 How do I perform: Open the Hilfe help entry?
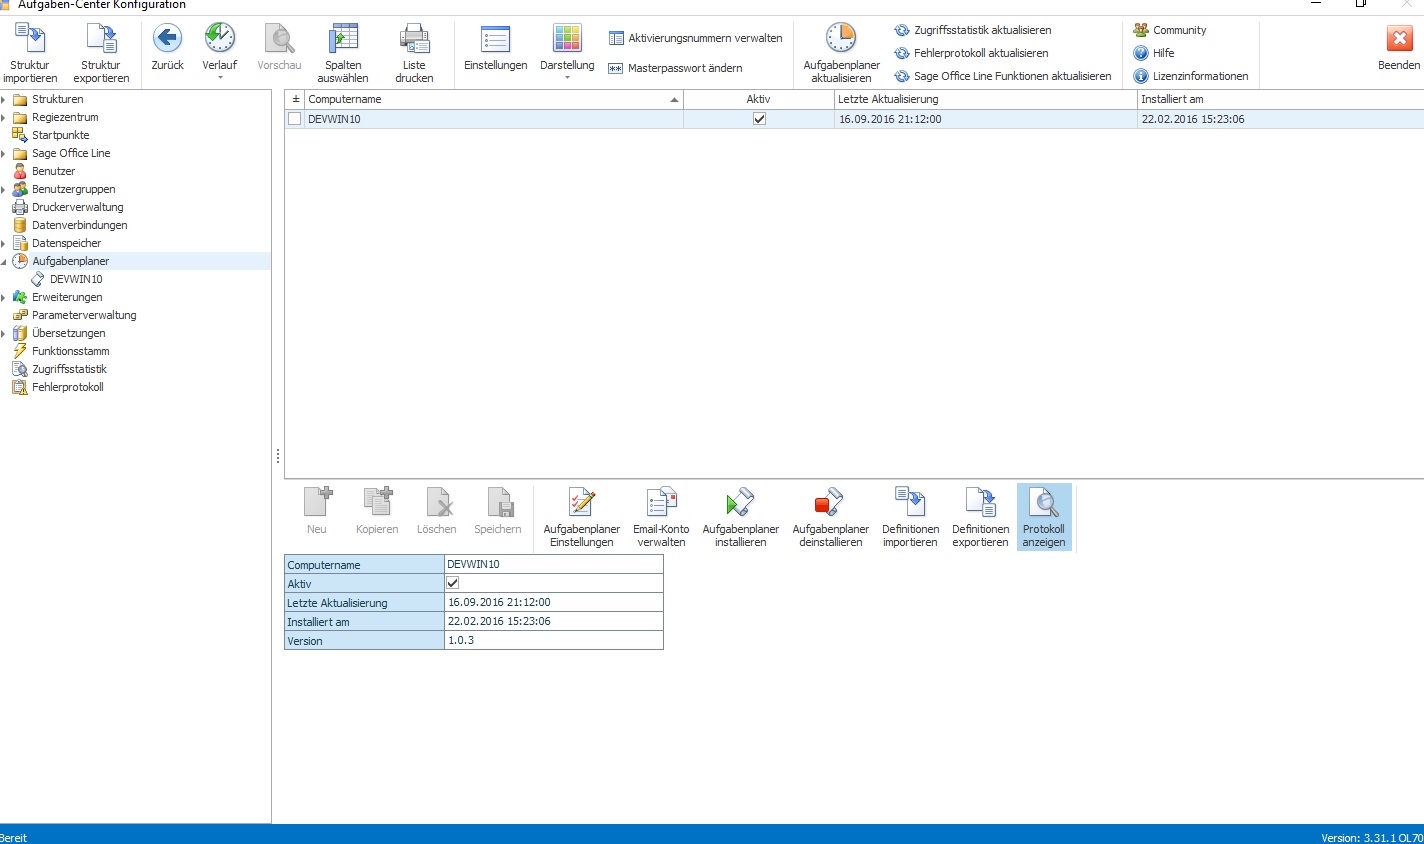(1154, 53)
